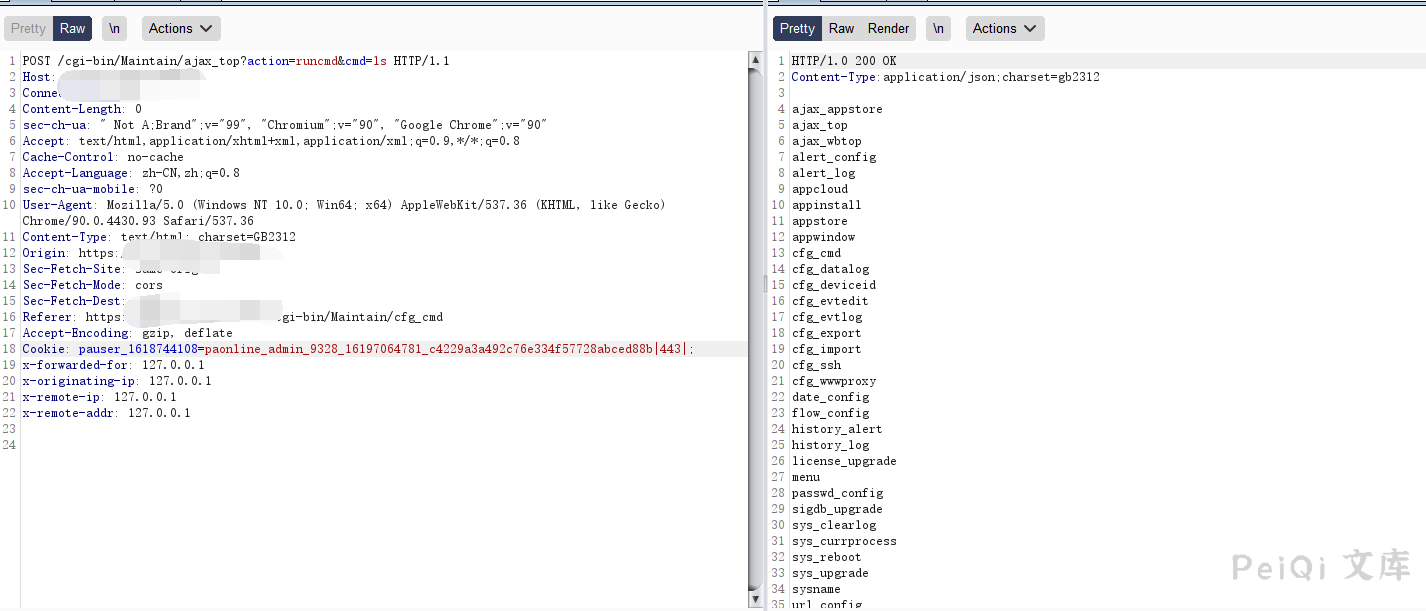This screenshot has height=611, width=1426.
Task: Click request scrollbar down arrow
Action: (756, 600)
